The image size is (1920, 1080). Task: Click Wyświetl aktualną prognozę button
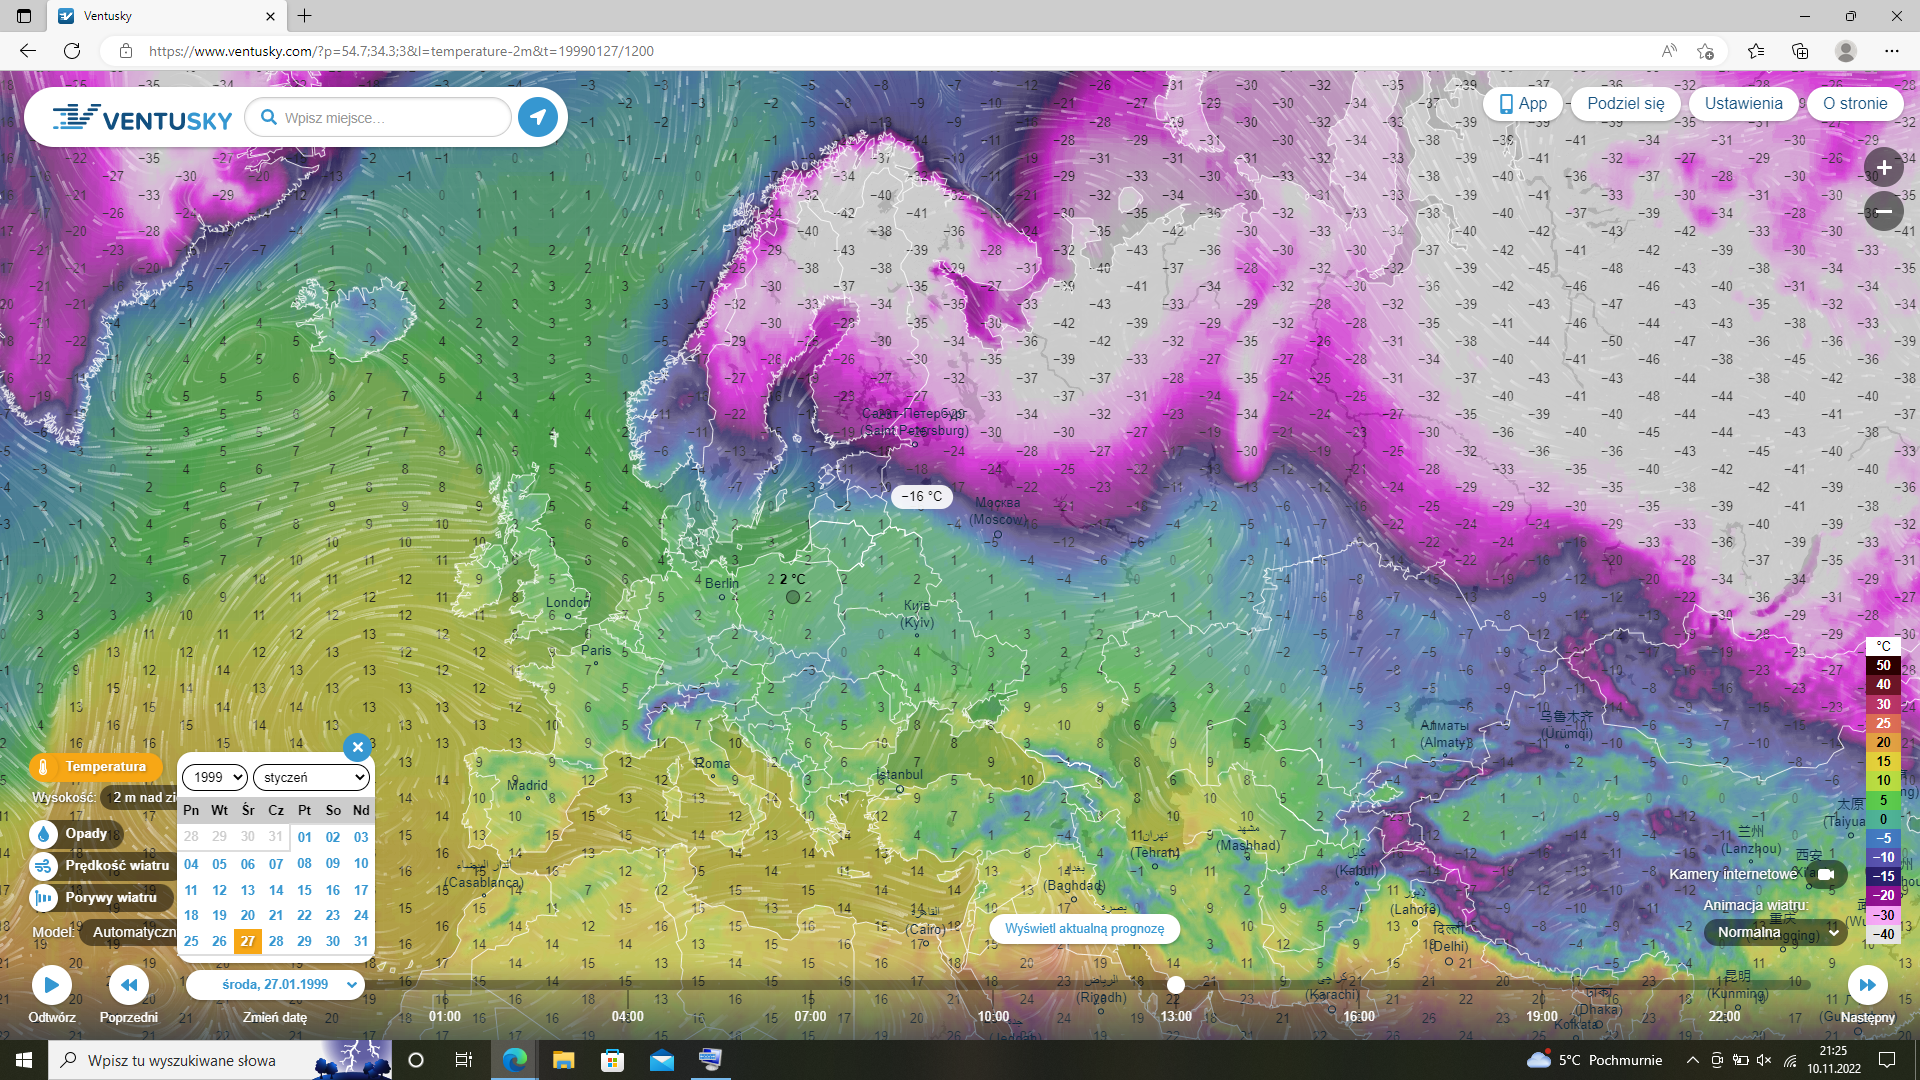tap(1084, 929)
